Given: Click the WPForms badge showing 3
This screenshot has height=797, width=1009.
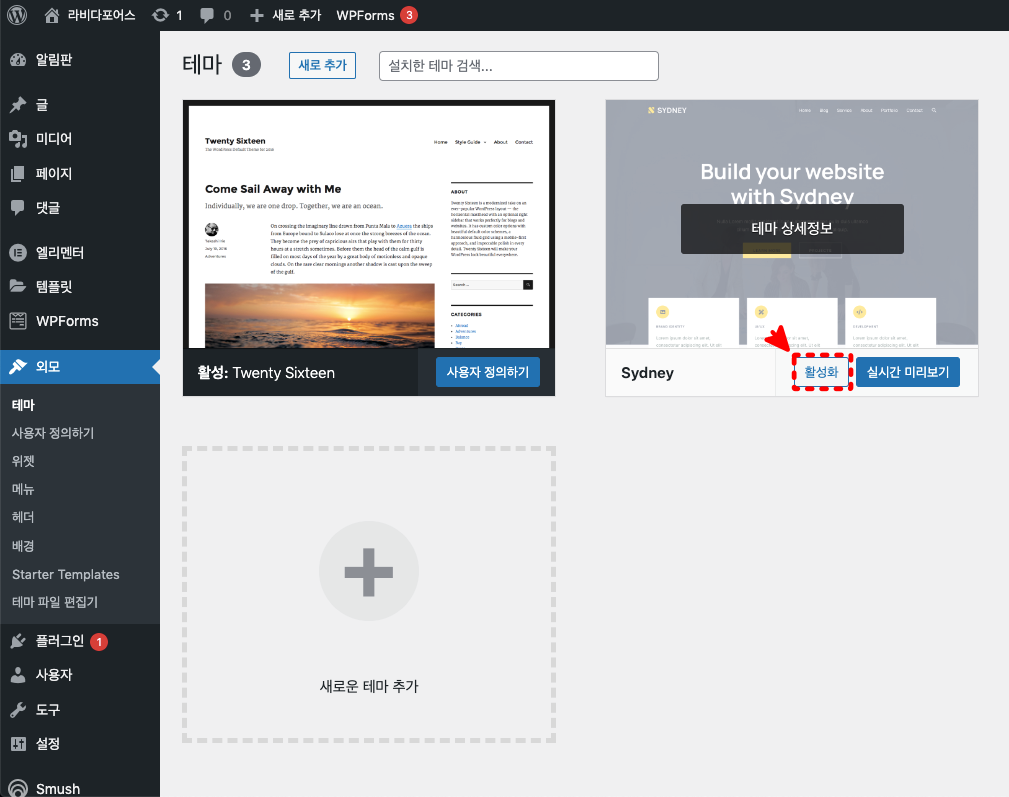Looking at the screenshot, I should tap(409, 15).
